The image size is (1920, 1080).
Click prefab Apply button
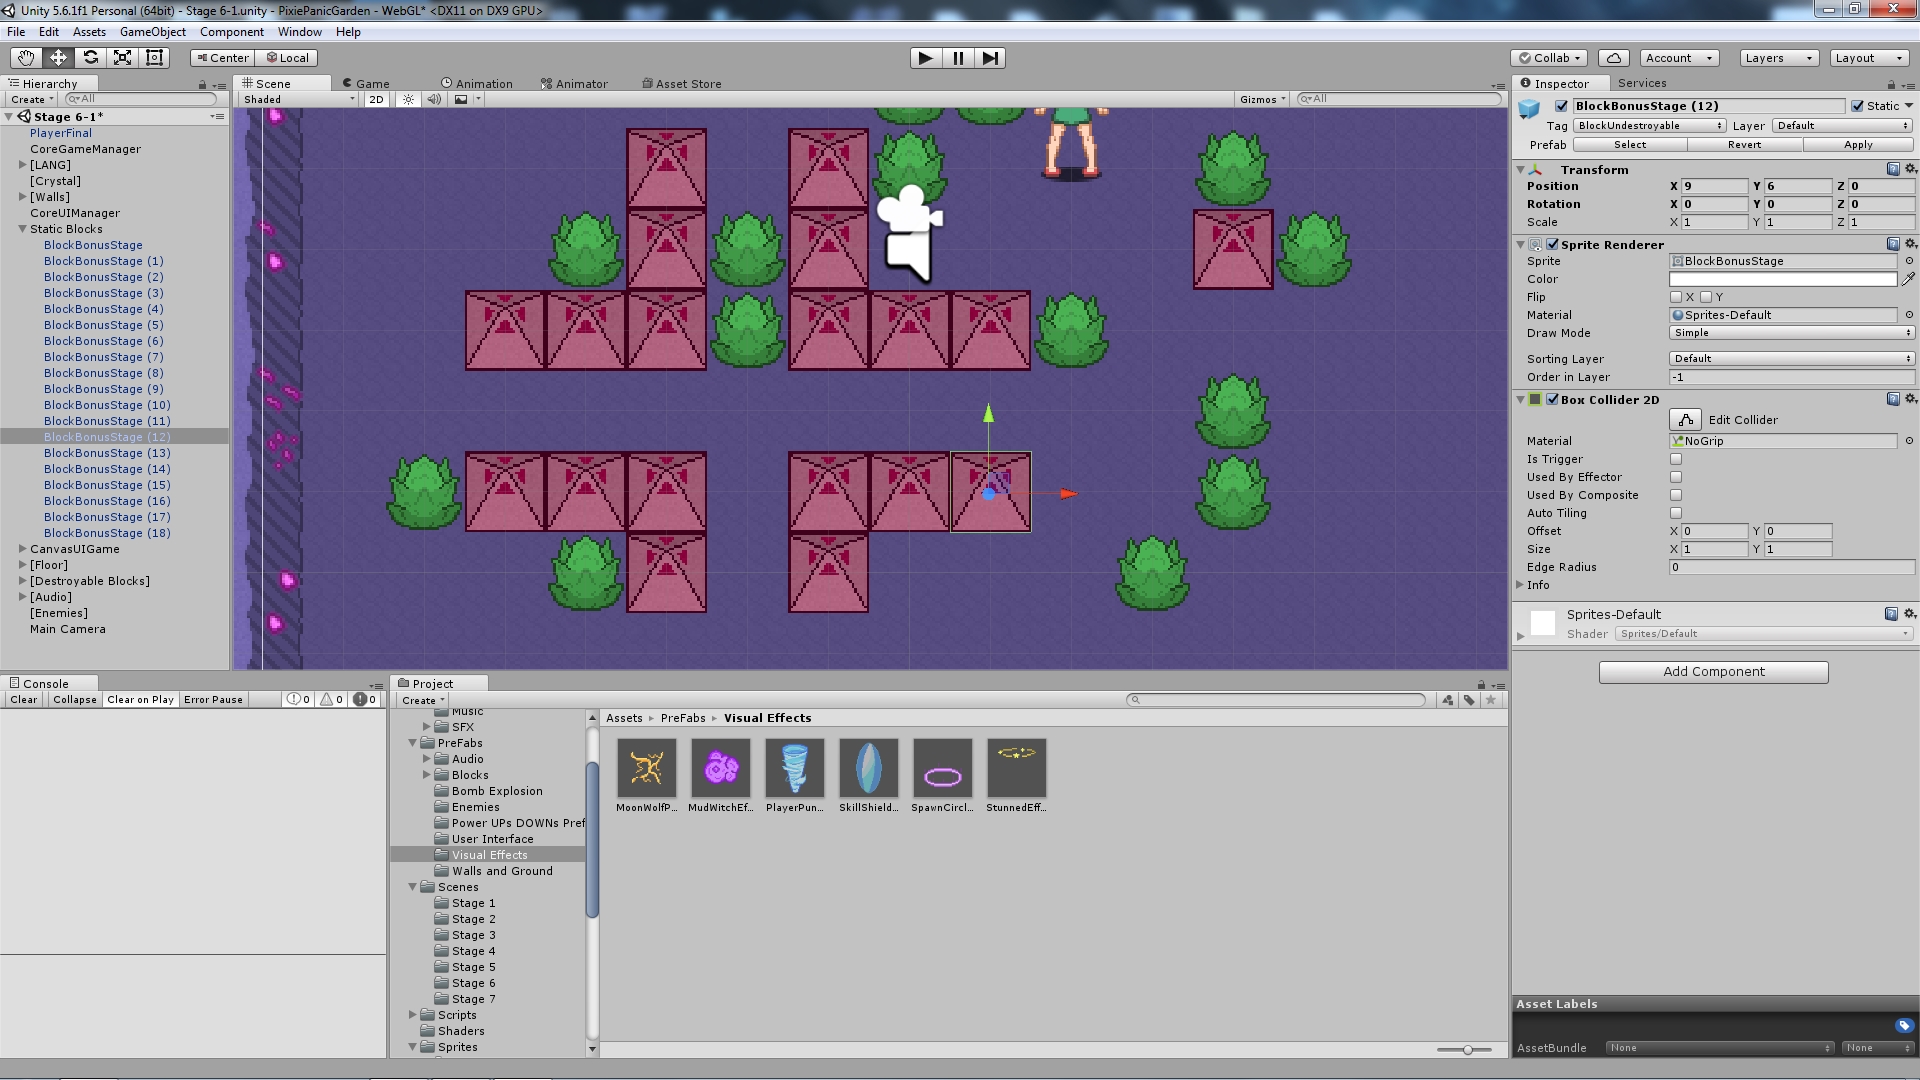click(x=1858, y=145)
